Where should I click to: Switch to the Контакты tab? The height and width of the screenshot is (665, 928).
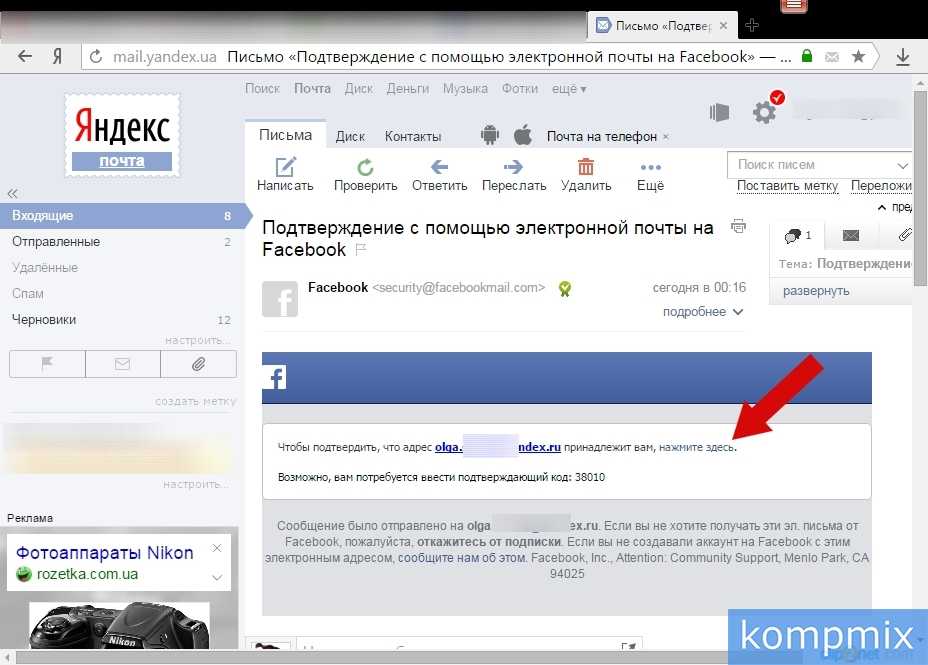pyautogui.click(x=412, y=136)
